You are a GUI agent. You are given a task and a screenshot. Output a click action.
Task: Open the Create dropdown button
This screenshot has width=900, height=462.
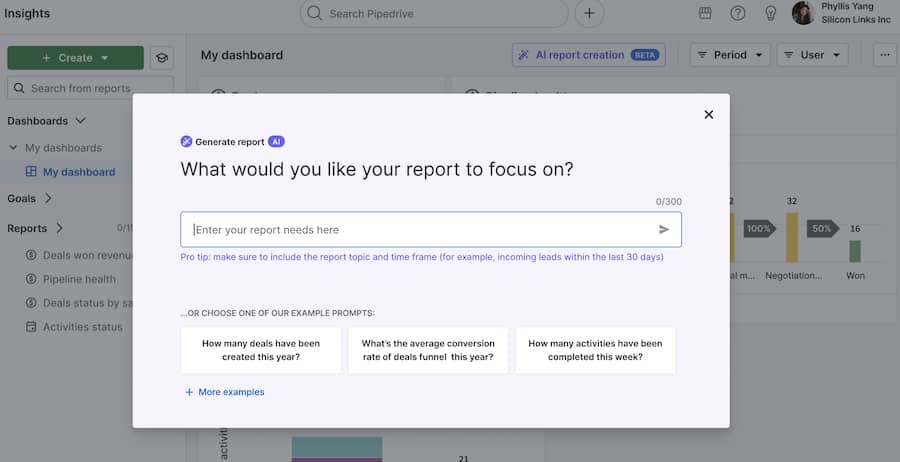click(x=75, y=58)
